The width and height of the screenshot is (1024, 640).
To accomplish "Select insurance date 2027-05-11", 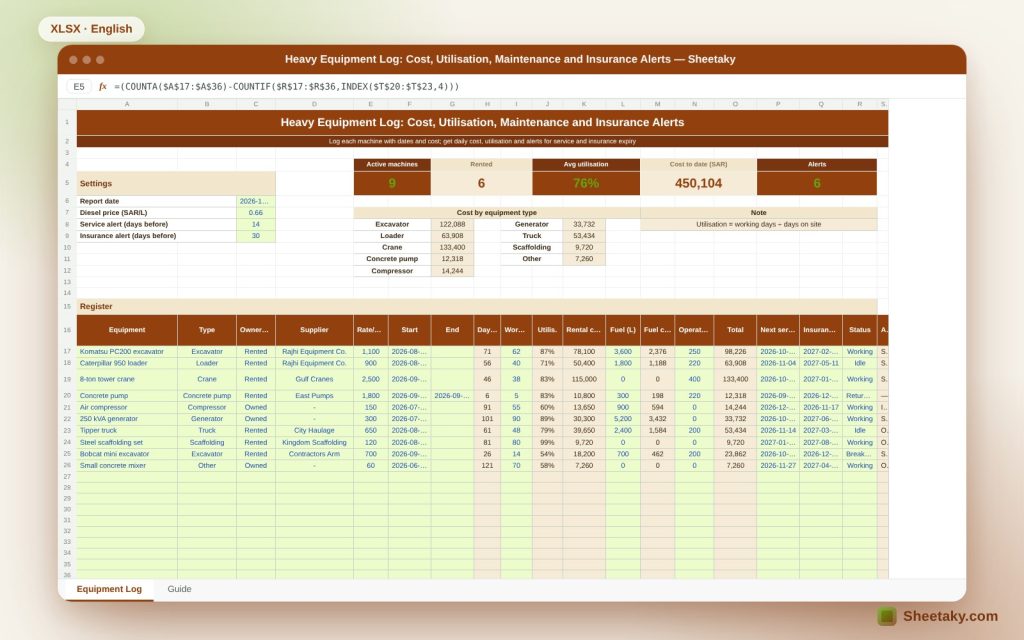I will 821,363.
